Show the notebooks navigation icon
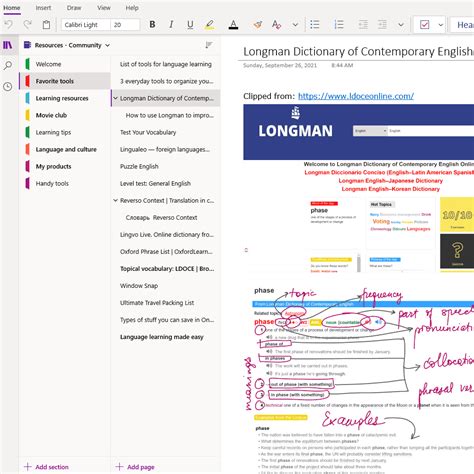The height and width of the screenshot is (474, 474). point(8,45)
